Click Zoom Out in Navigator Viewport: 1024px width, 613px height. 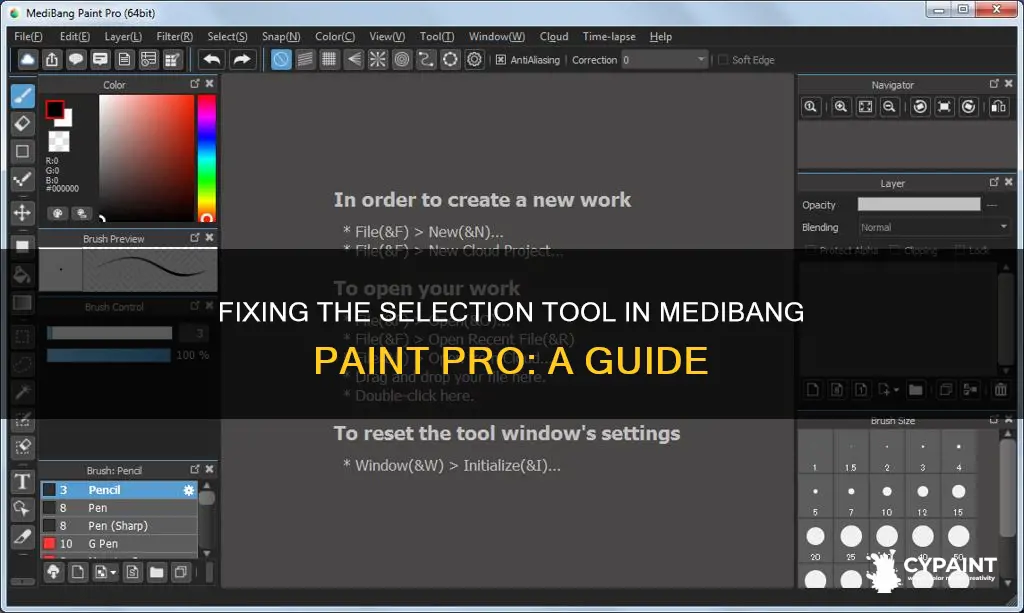click(889, 107)
